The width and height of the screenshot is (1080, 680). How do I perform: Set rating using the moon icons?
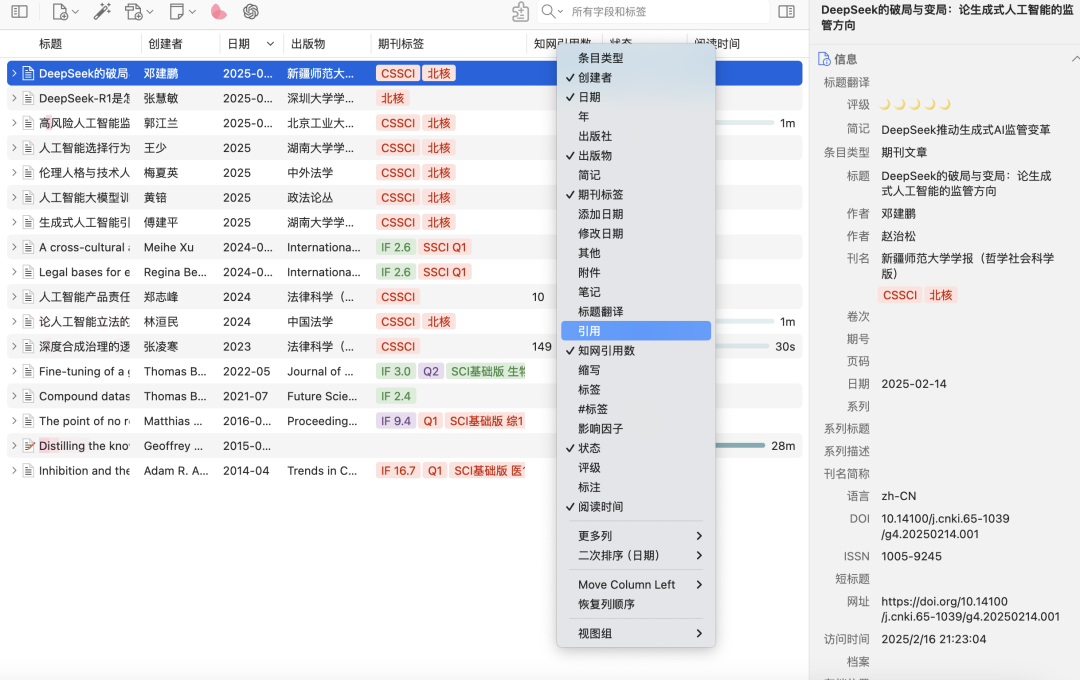[x=915, y=105]
